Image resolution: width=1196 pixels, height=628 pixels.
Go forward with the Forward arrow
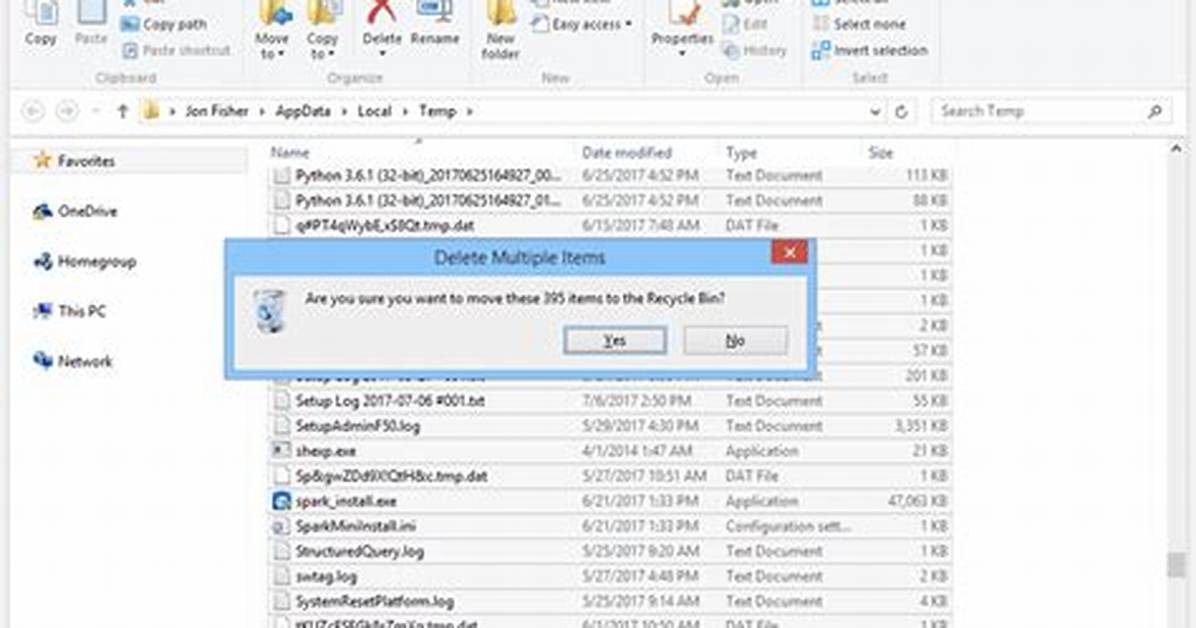[67, 111]
